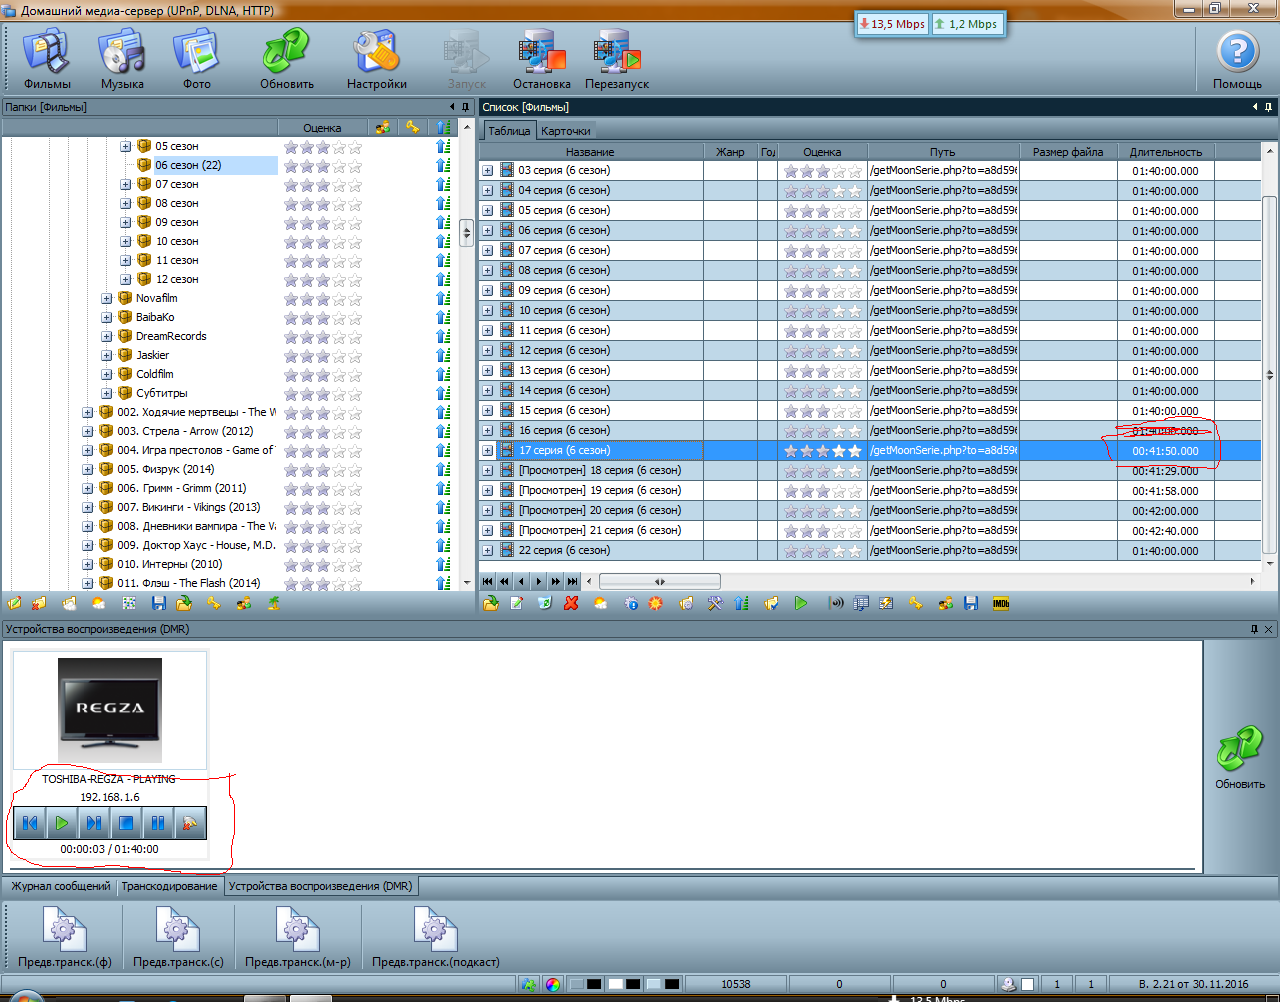
Task: Click the horizontal scrollbar under the episode list
Action: (659, 581)
